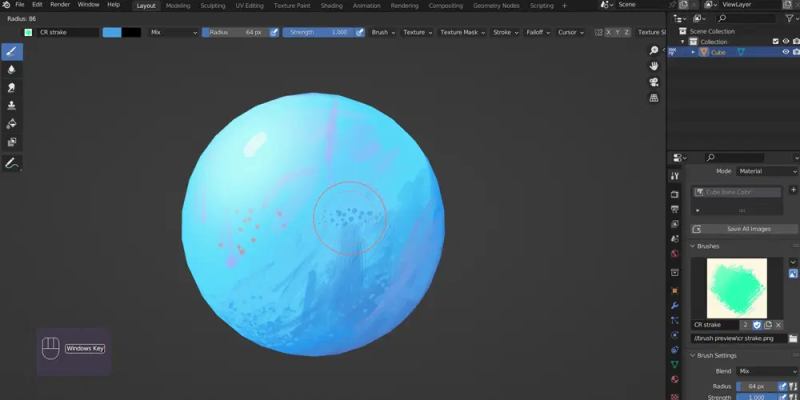
Task: Open the Falloff dropdown
Action: point(538,32)
